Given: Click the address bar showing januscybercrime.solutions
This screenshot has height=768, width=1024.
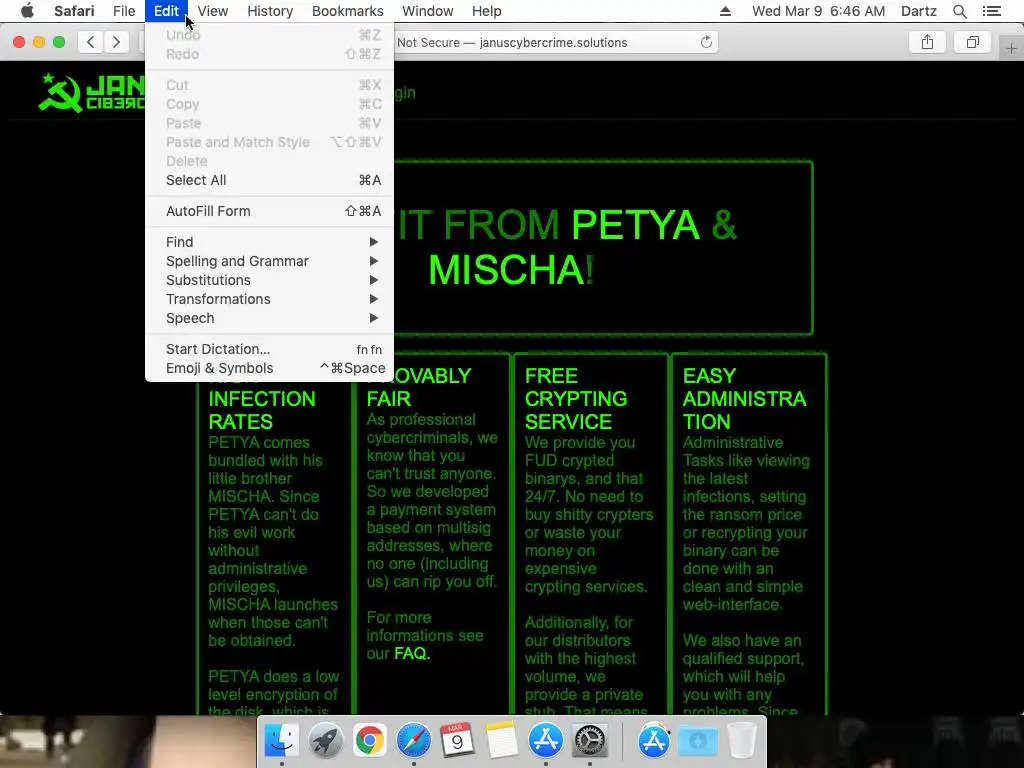Looking at the screenshot, I should coord(555,42).
